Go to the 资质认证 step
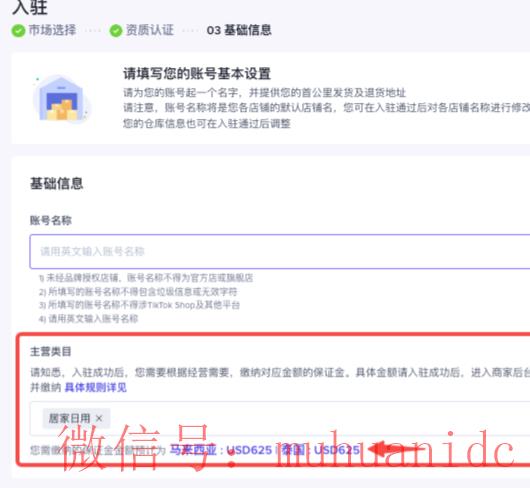 tap(150, 30)
